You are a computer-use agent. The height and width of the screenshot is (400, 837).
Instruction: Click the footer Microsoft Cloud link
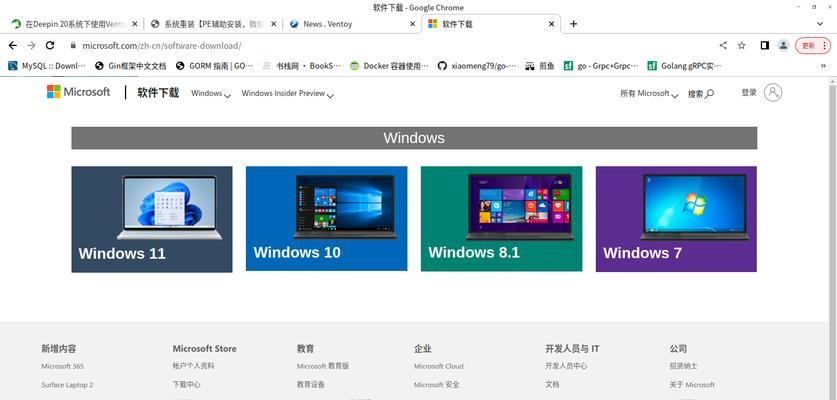pos(439,366)
